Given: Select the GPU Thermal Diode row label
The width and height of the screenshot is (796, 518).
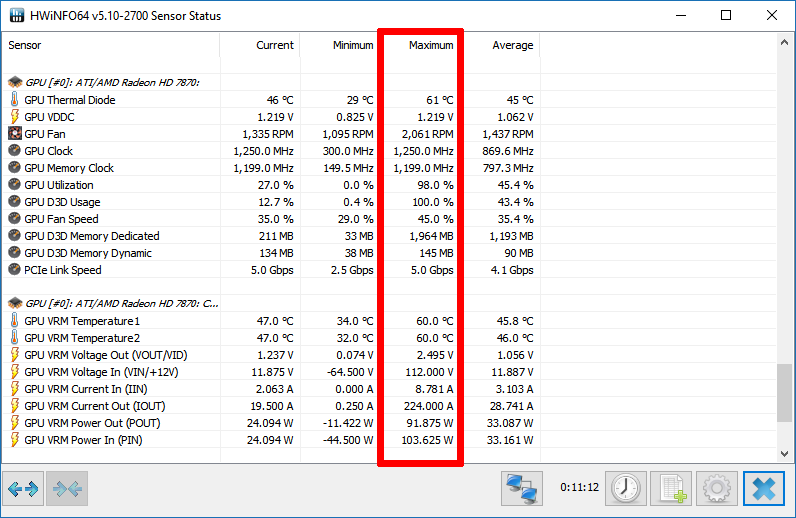Looking at the screenshot, I should (x=70, y=100).
